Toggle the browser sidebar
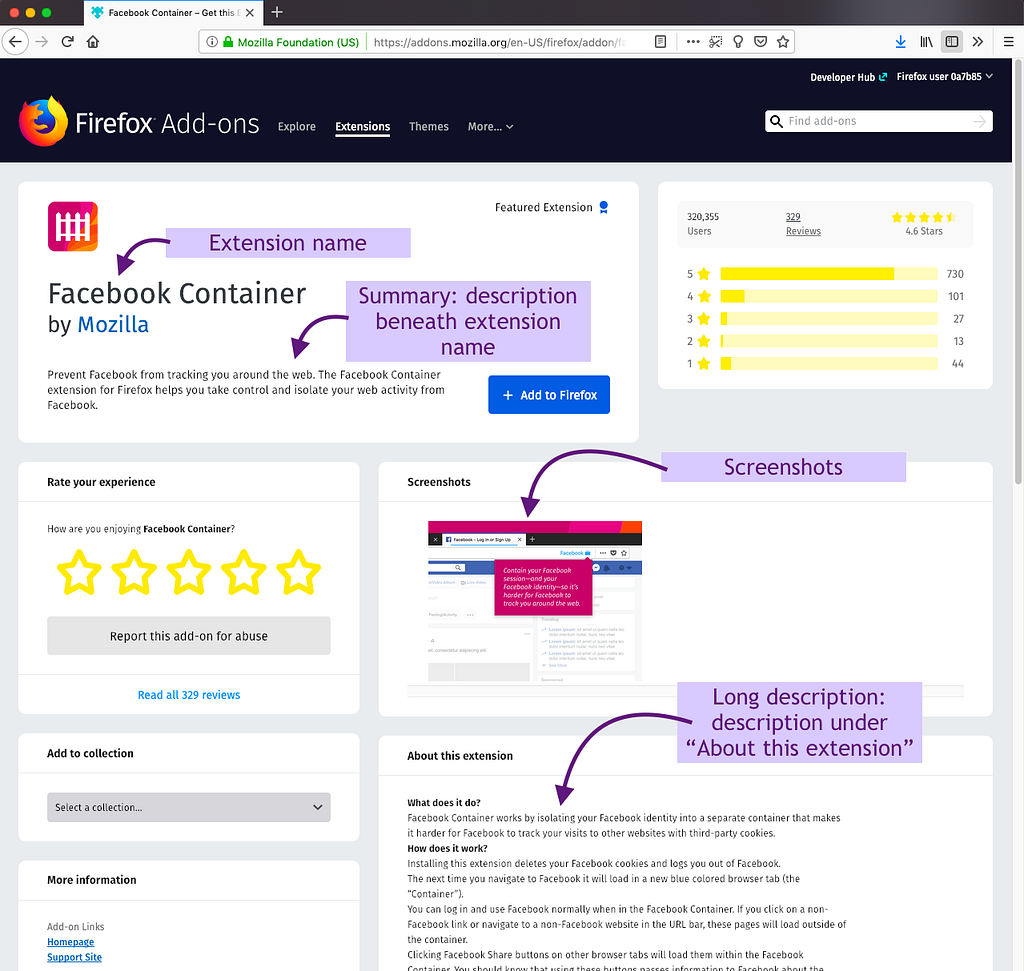The image size is (1024, 971). click(x=952, y=42)
